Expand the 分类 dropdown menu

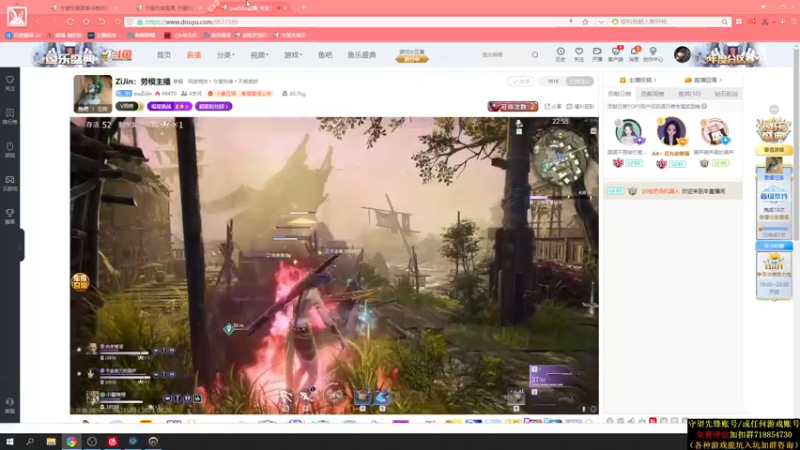click(x=225, y=55)
